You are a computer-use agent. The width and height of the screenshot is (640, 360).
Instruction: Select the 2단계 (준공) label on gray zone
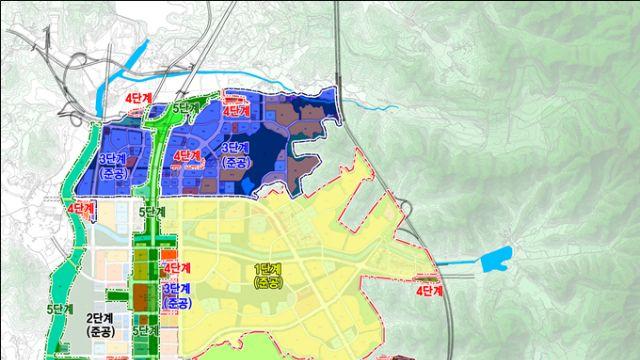coord(101,325)
